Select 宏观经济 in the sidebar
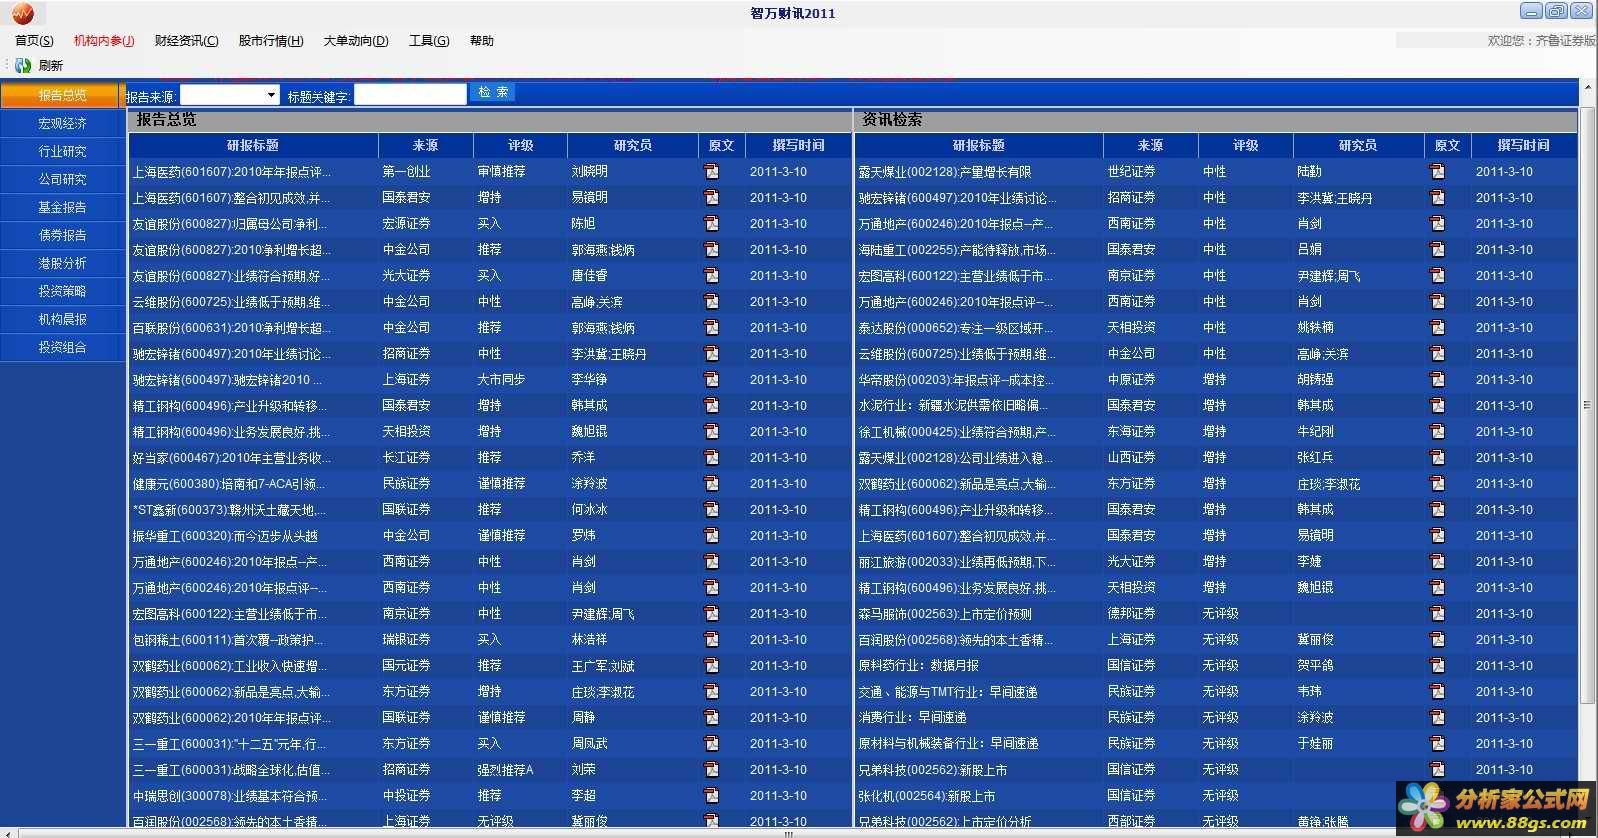The height and width of the screenshot is (838, 1598). (62, 123)
